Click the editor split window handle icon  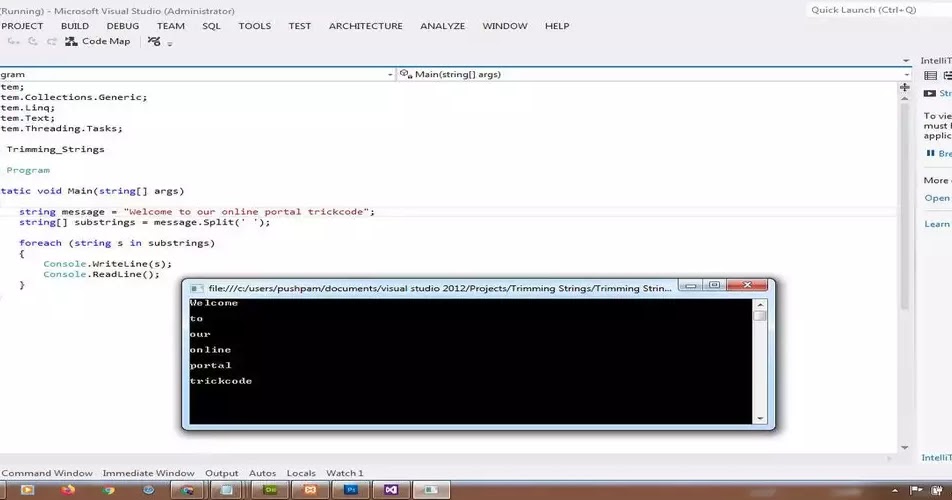pyautogui.click(x=905, y=87)
